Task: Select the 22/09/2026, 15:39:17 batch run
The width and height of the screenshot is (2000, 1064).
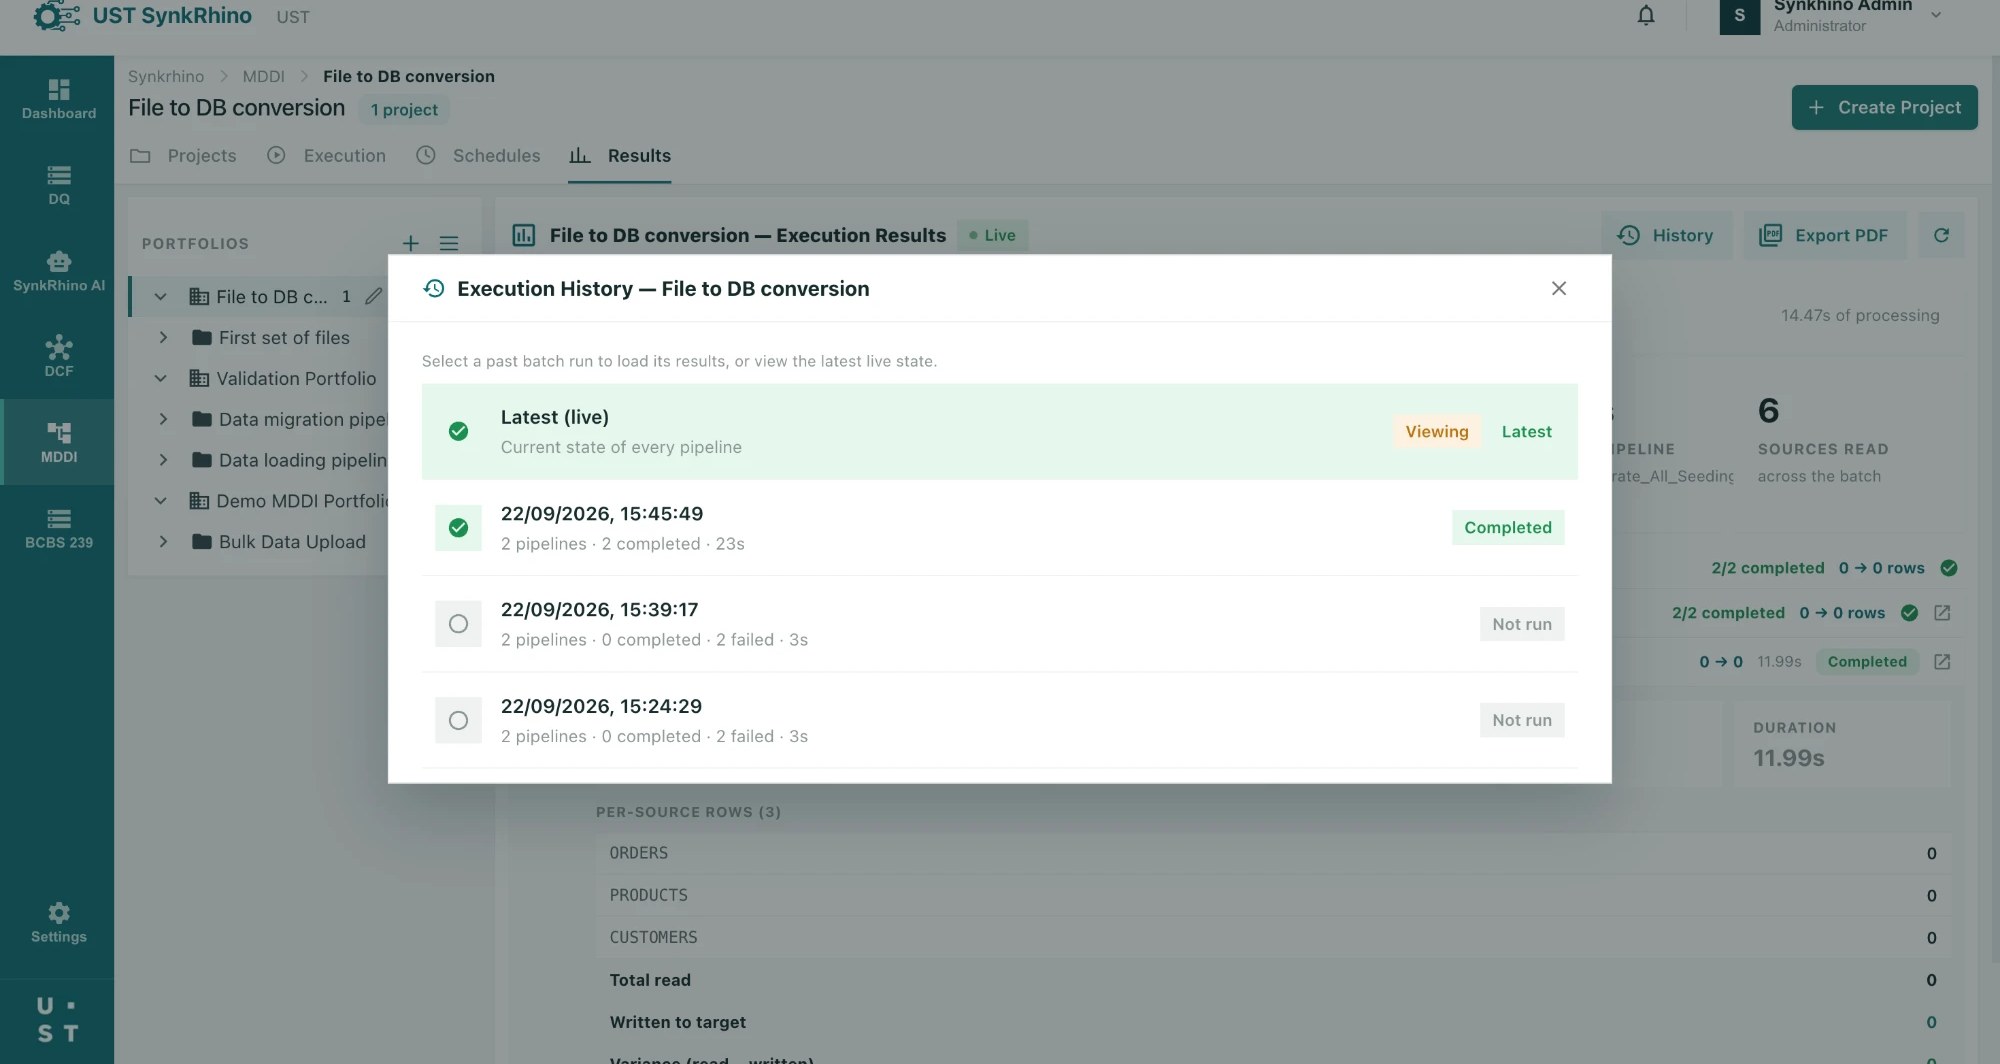Action: [999, 623]
